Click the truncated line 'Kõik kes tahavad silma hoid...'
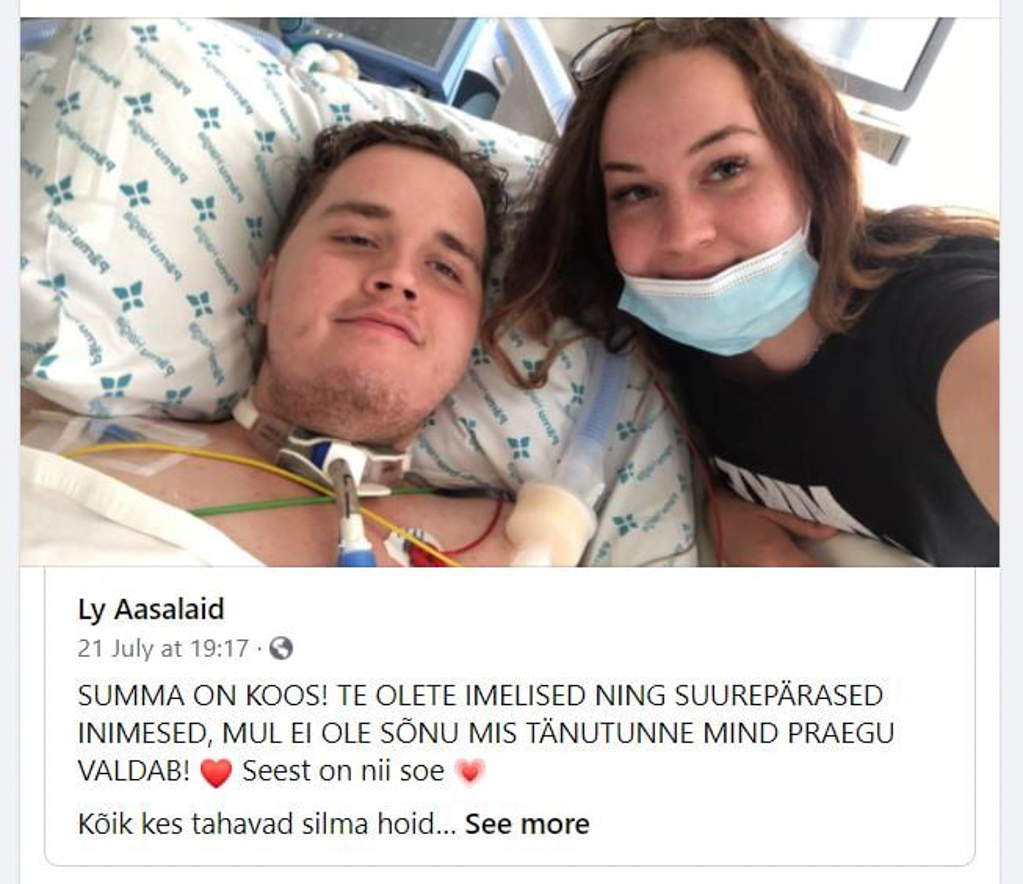The height and width of the screenshot is (884, 1023). pyautogui.click(x=267, y=824)
